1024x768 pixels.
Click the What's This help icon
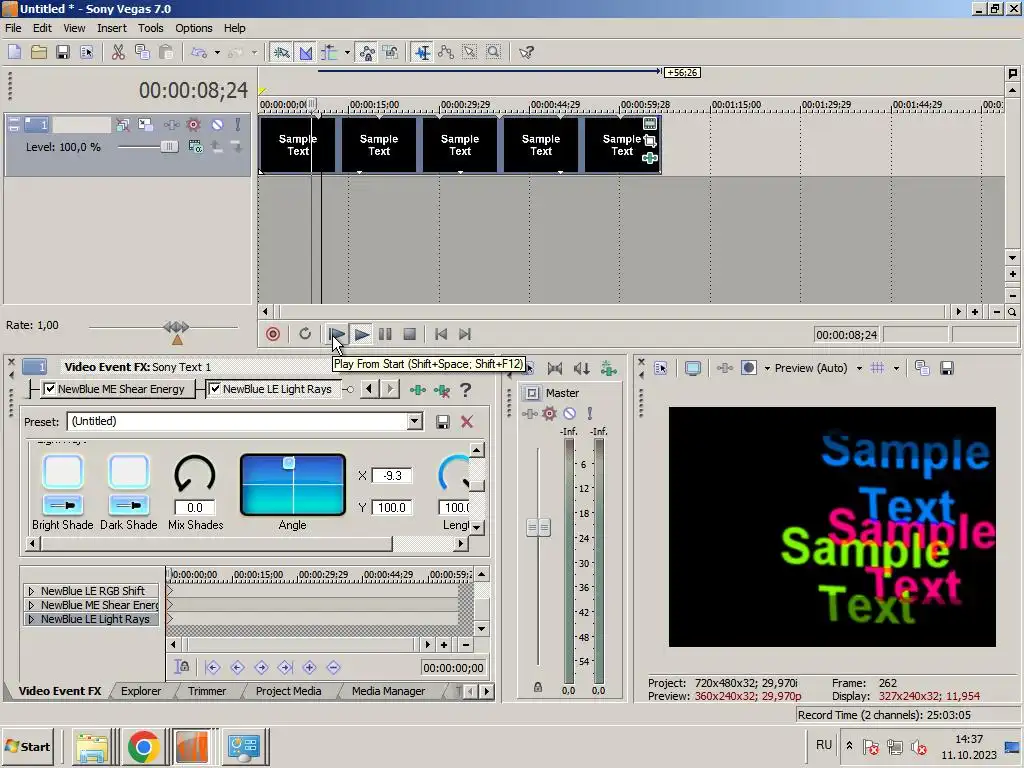click(x=526, y=52)
